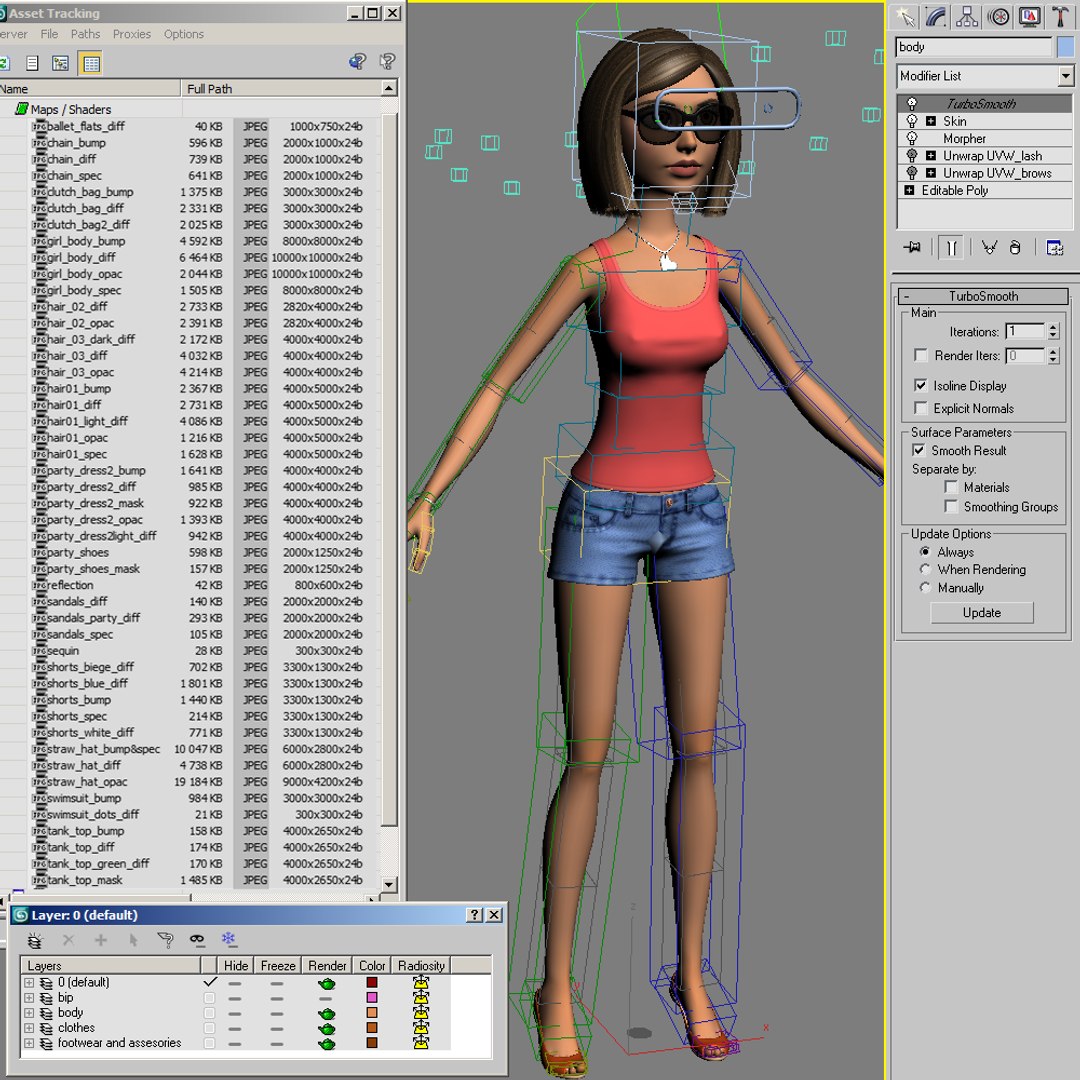Expand footwear and assesories layer
This screenshot has width=1080, height=1080.
(29, 1043)
